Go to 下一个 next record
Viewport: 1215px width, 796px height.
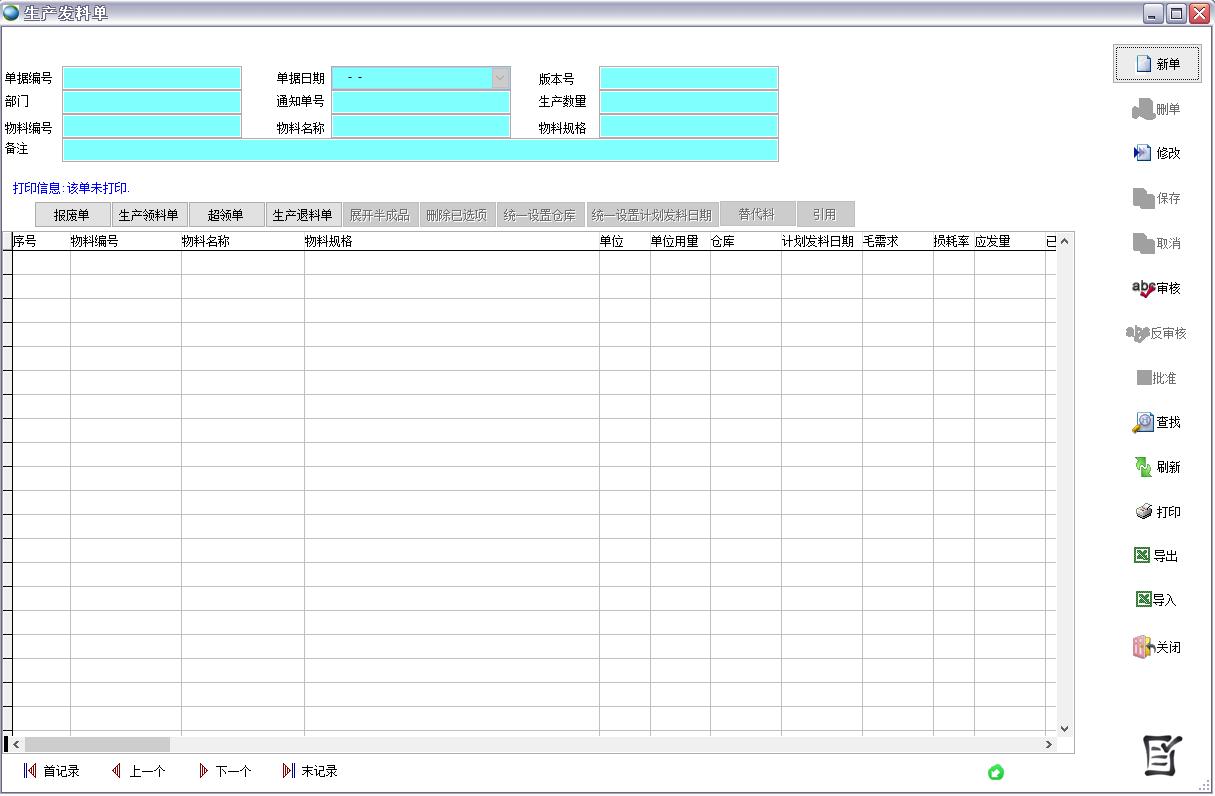(x=224, y=771)
